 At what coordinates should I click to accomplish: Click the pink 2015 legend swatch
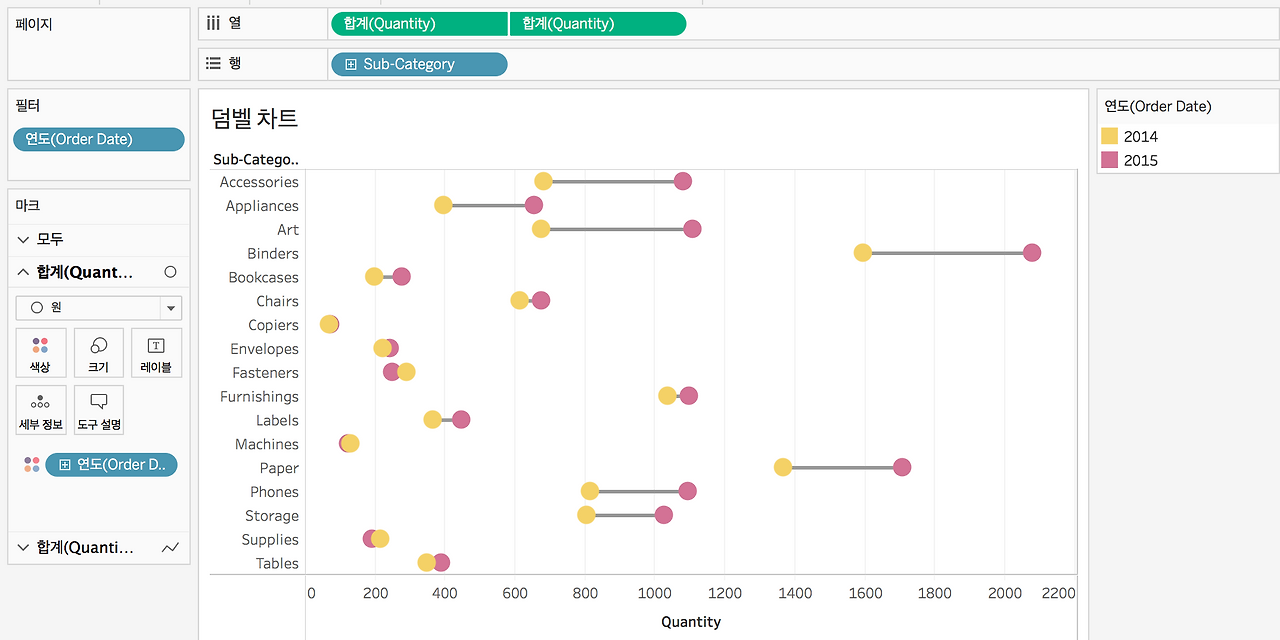tap(1109, 160)
